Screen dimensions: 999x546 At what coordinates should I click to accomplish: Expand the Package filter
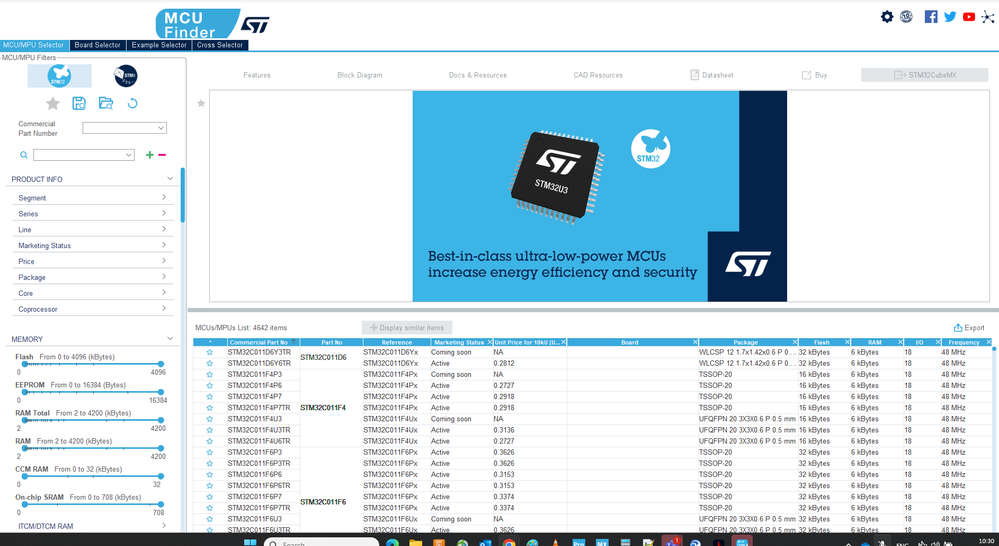(92, 277)
